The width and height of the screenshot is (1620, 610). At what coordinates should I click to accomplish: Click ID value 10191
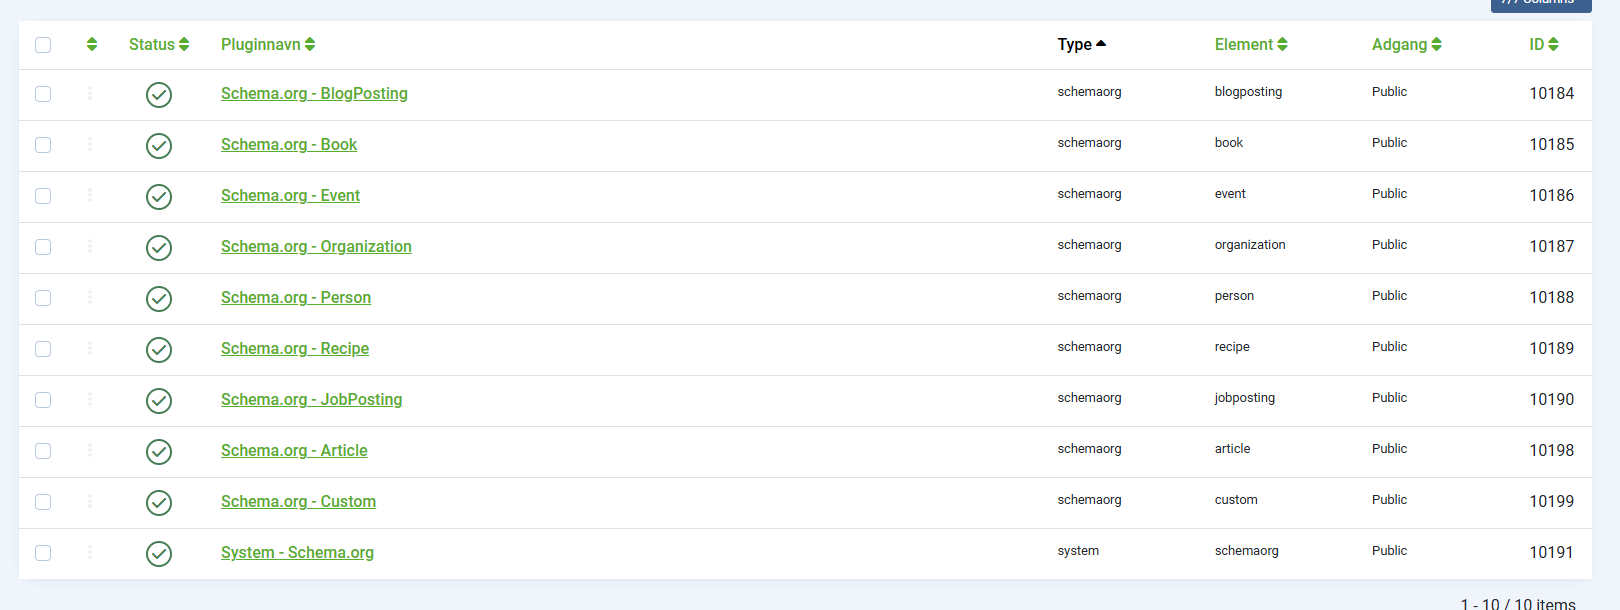1551,552
